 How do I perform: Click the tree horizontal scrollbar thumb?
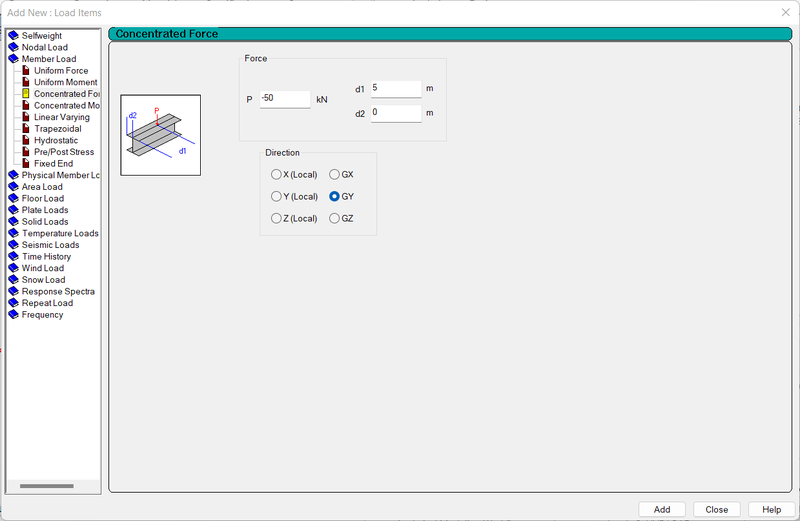(46, 486)
